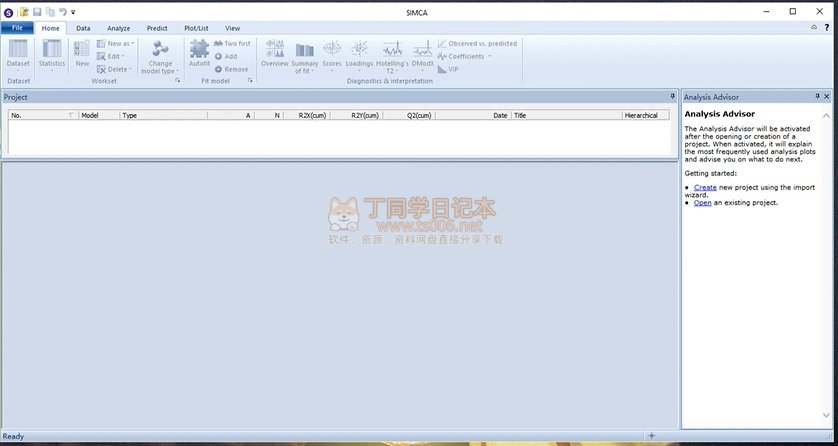Switch to the Predict ribbon tab
838x446 pixels.
tap(157, 28)
